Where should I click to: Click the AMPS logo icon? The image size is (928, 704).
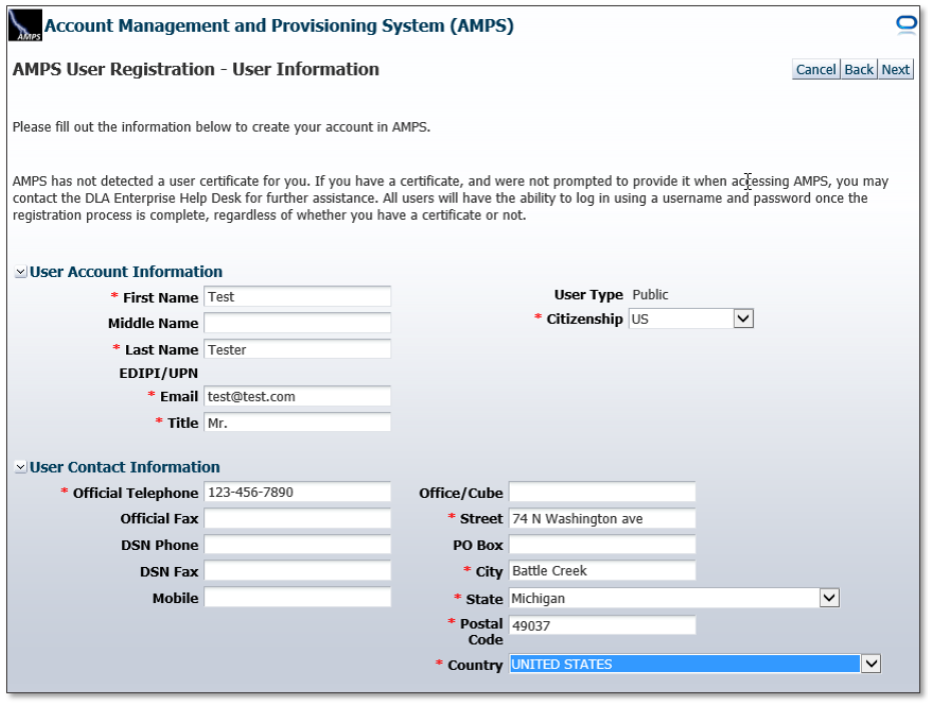coord(25,25)
